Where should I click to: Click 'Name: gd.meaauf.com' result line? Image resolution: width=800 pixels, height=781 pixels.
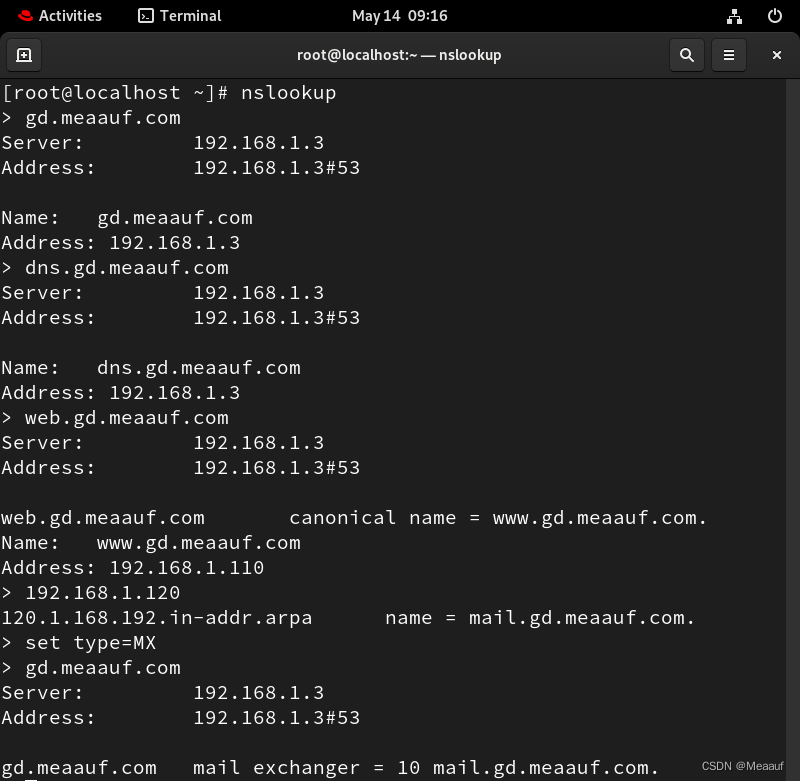click(x=127, y=218)
